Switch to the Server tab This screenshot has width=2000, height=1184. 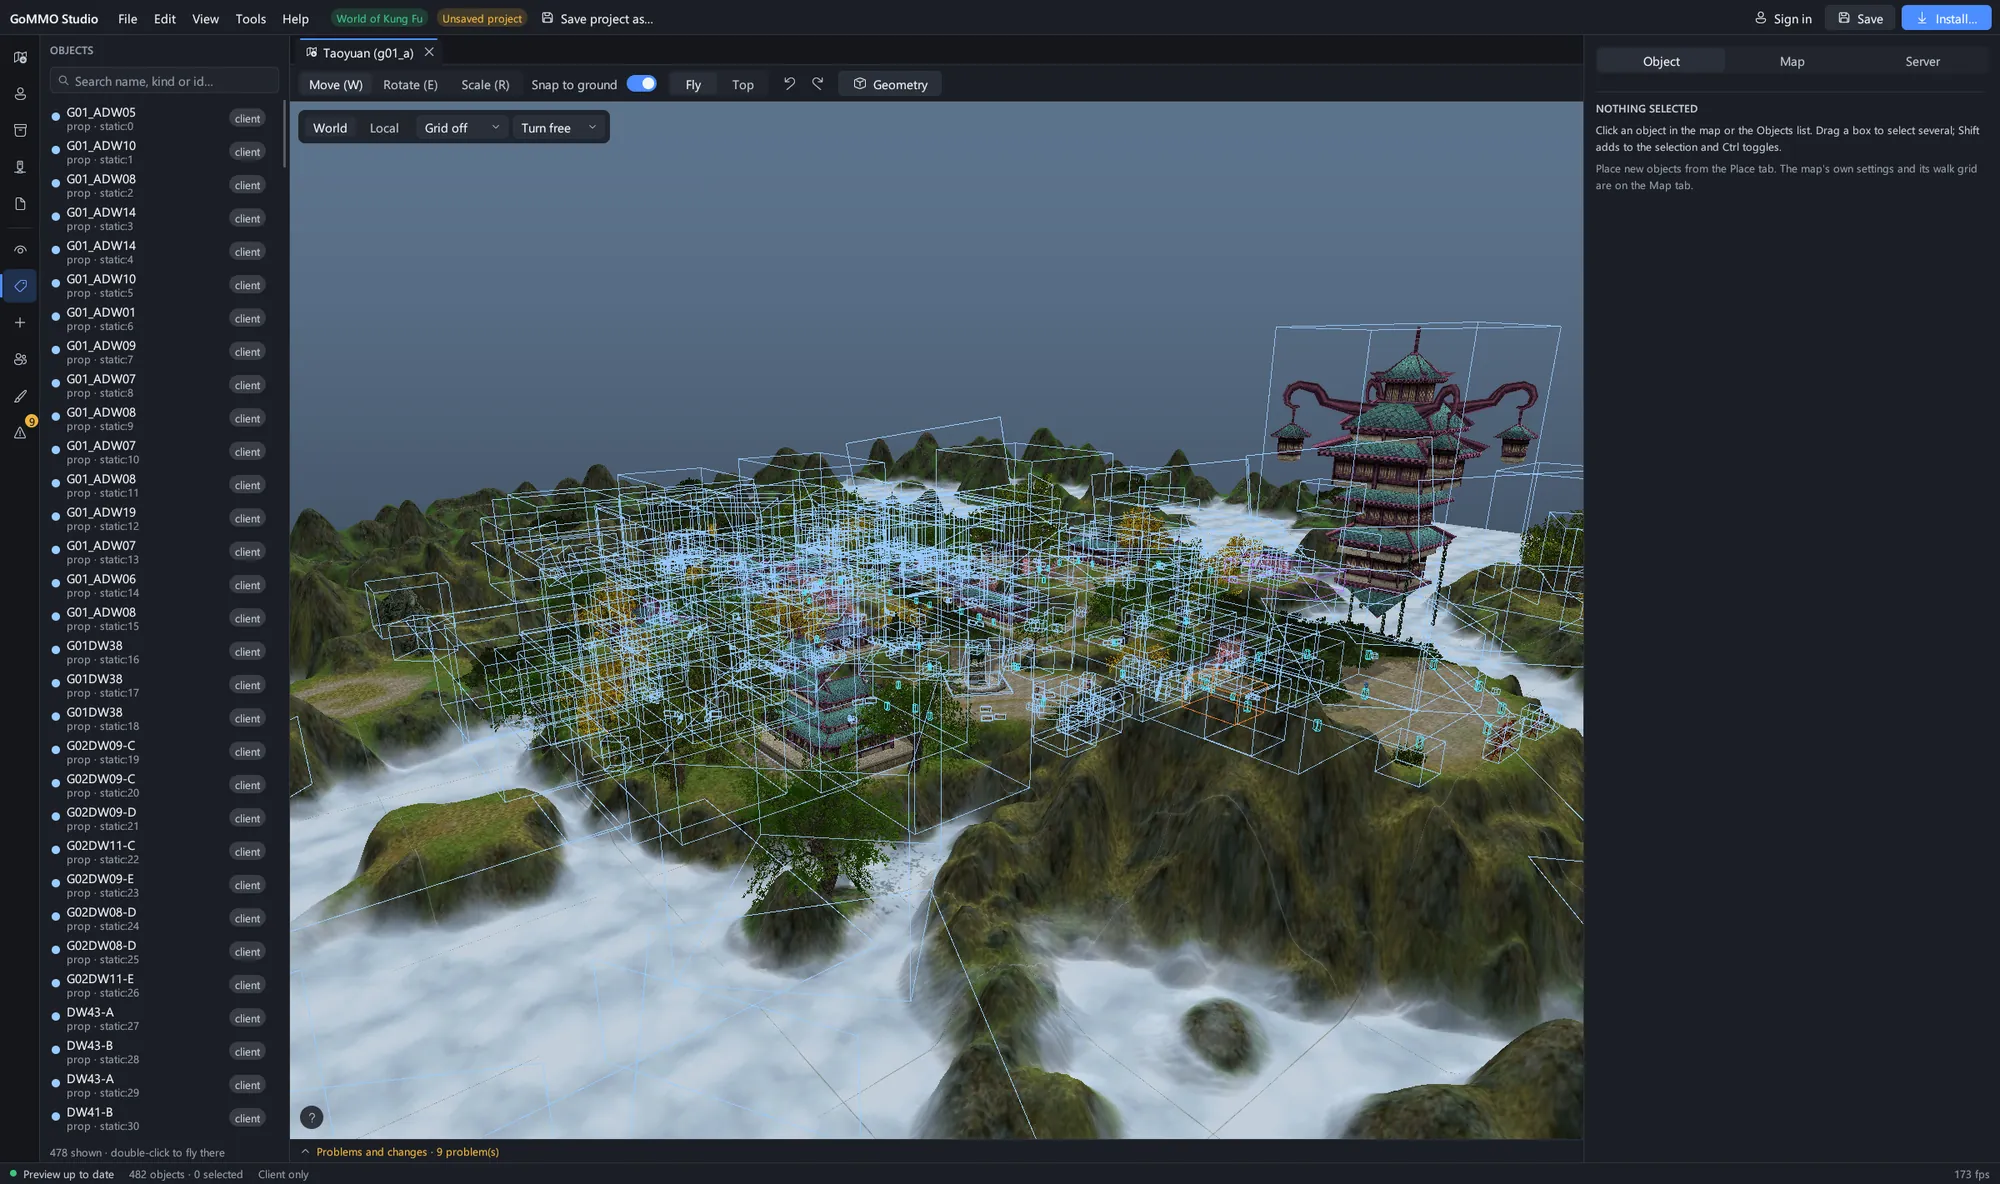[x=1922, y=61]
